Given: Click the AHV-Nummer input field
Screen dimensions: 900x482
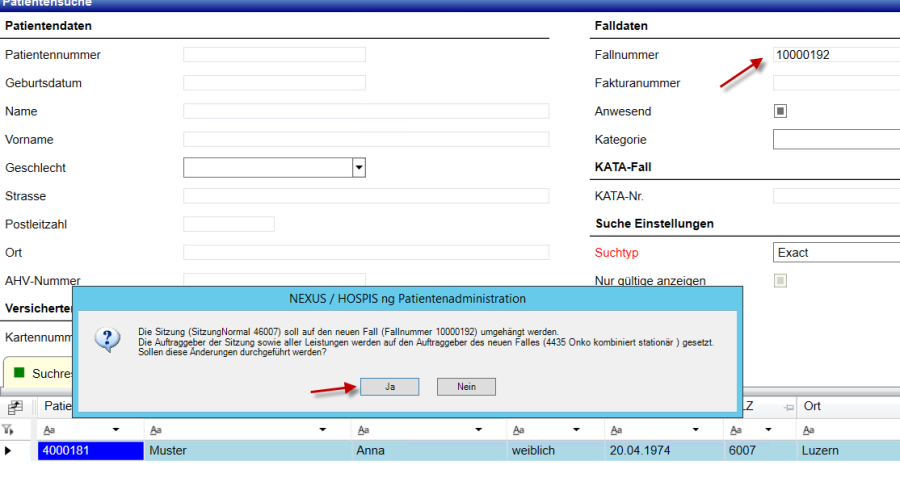Looking at the screenshot, I should click(274, 280).
